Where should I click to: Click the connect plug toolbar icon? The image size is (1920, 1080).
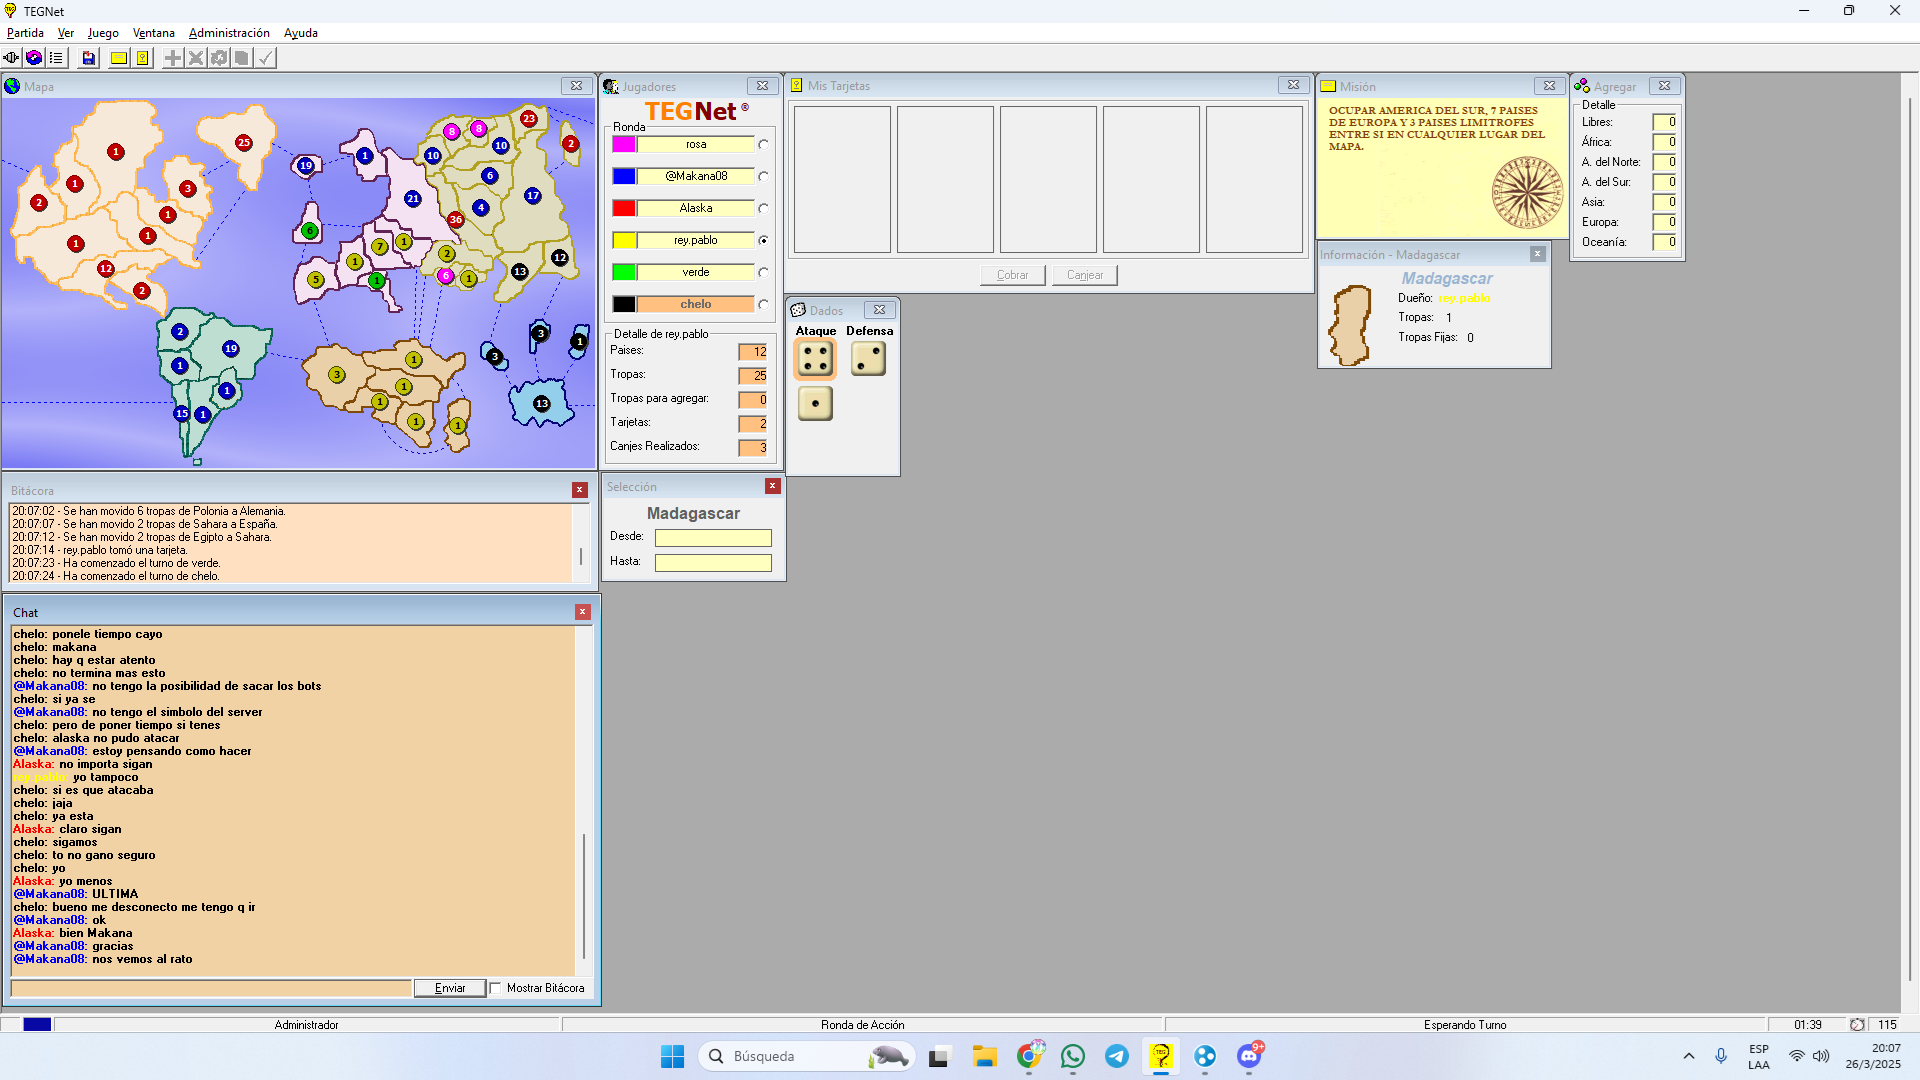pyautogui.click(x=11, y=58)
